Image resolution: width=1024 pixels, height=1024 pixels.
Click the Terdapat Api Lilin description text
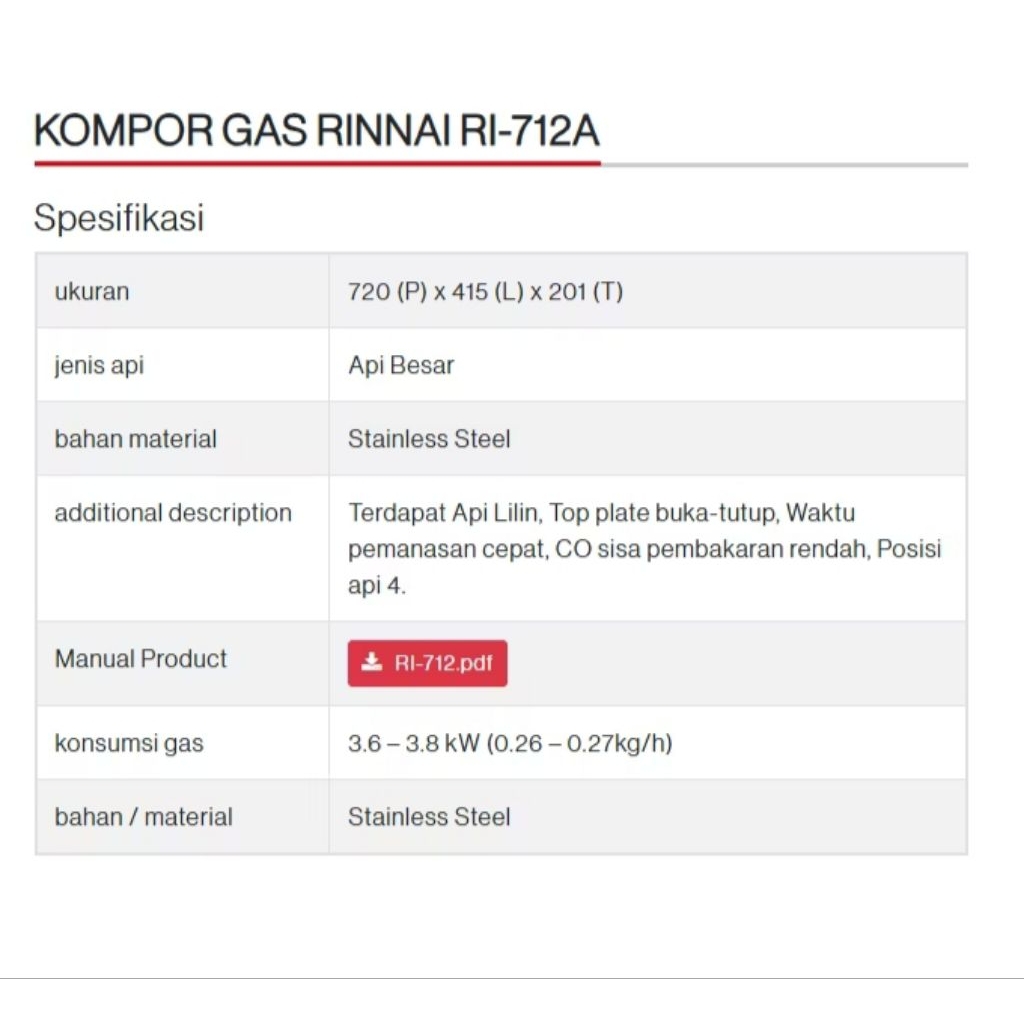pyautogui.click(x=446, y=513)
